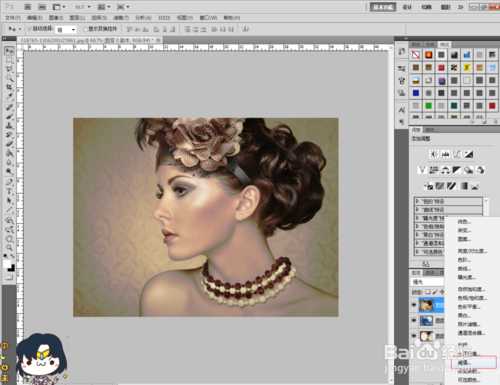Hide the top selected layer's eye icon
The image size is (500, 385).
click(x=414, y=305)
